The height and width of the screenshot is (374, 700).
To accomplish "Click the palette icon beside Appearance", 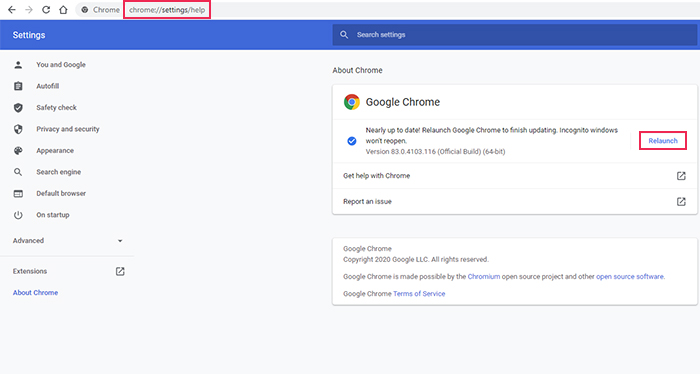I will coord(18,150).
